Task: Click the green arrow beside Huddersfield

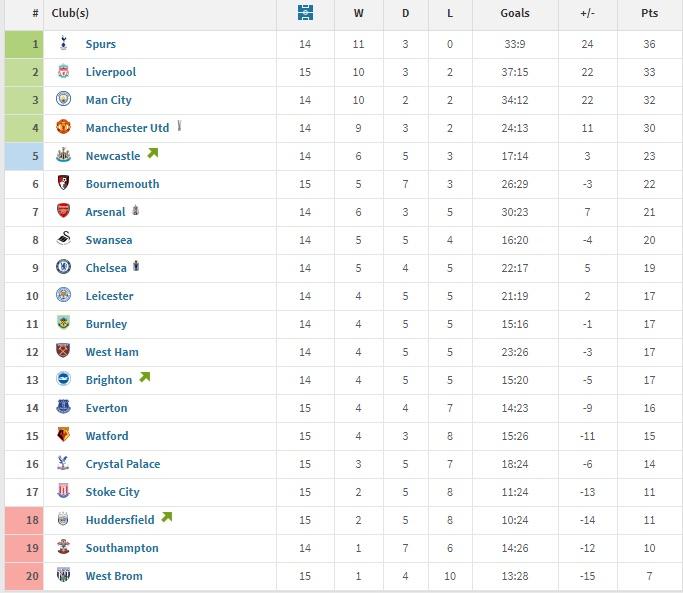Action: click(x=167, y=517)
